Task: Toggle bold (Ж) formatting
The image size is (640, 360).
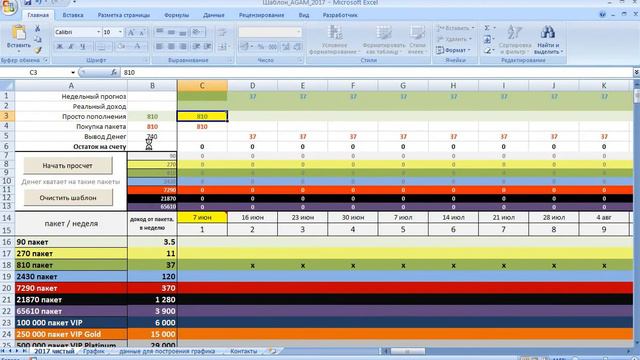Action: tap(60, 47)
